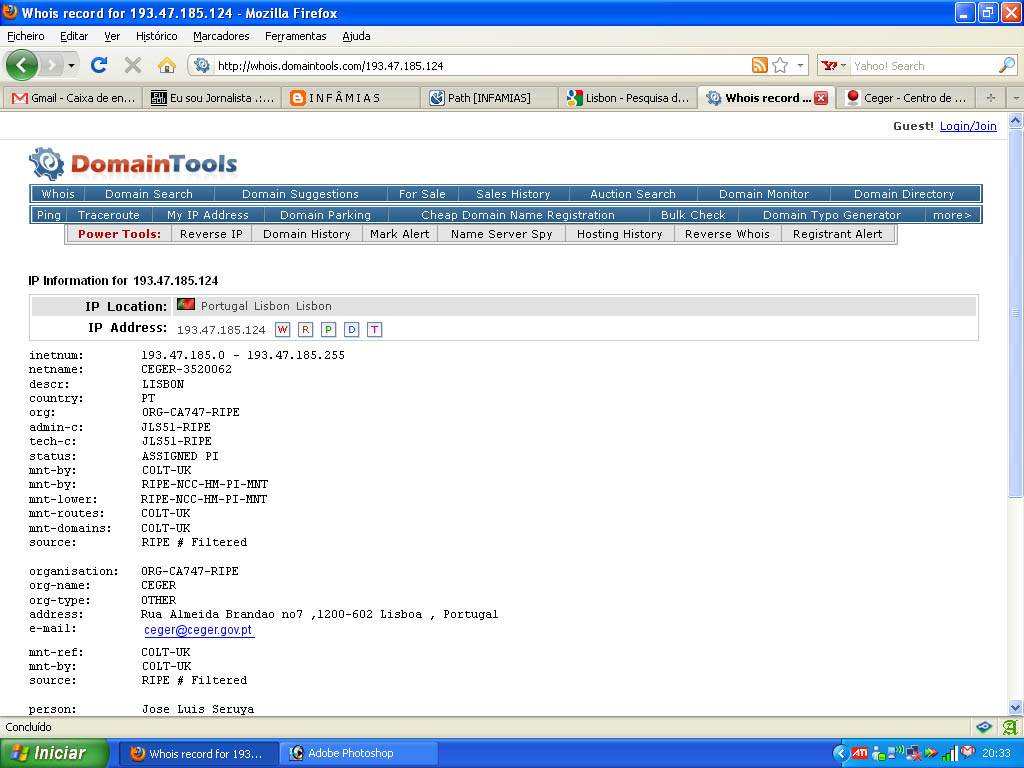Open Auction Search navigation item
The height and width of the screenshot is (768, 1024).
click(x=633, y=194)
